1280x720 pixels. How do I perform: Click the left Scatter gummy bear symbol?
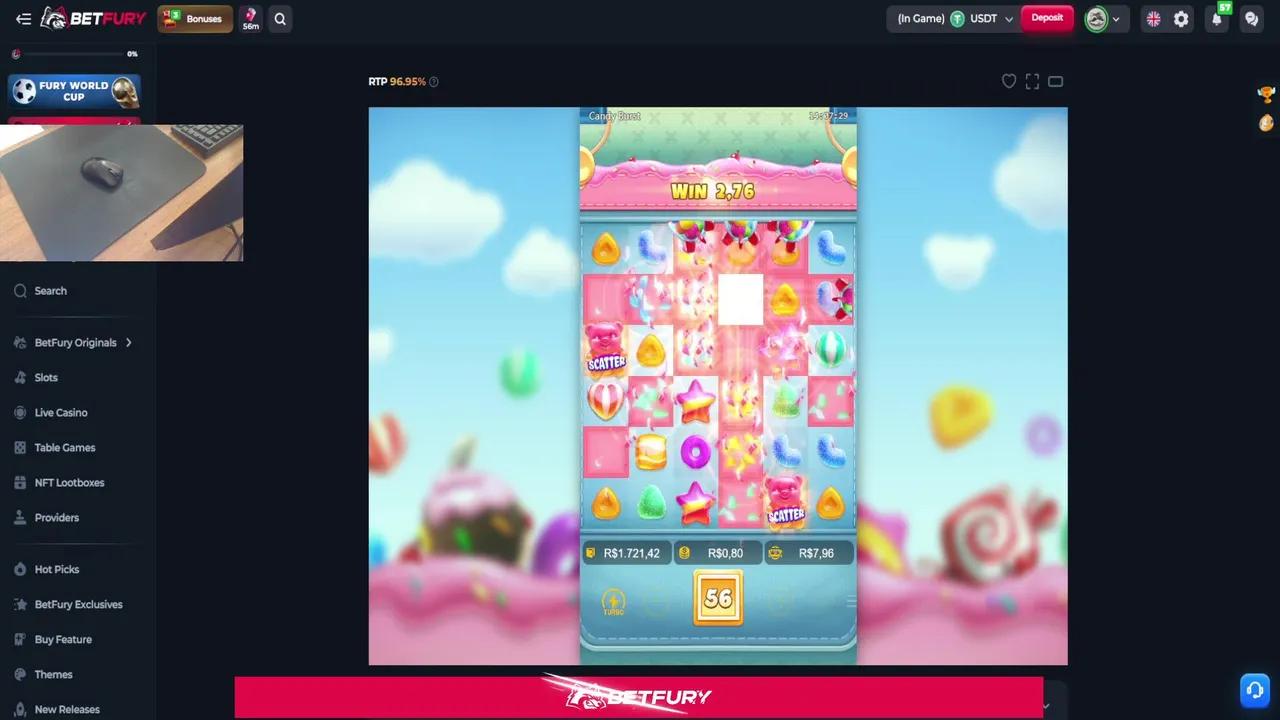click(605, 348)
